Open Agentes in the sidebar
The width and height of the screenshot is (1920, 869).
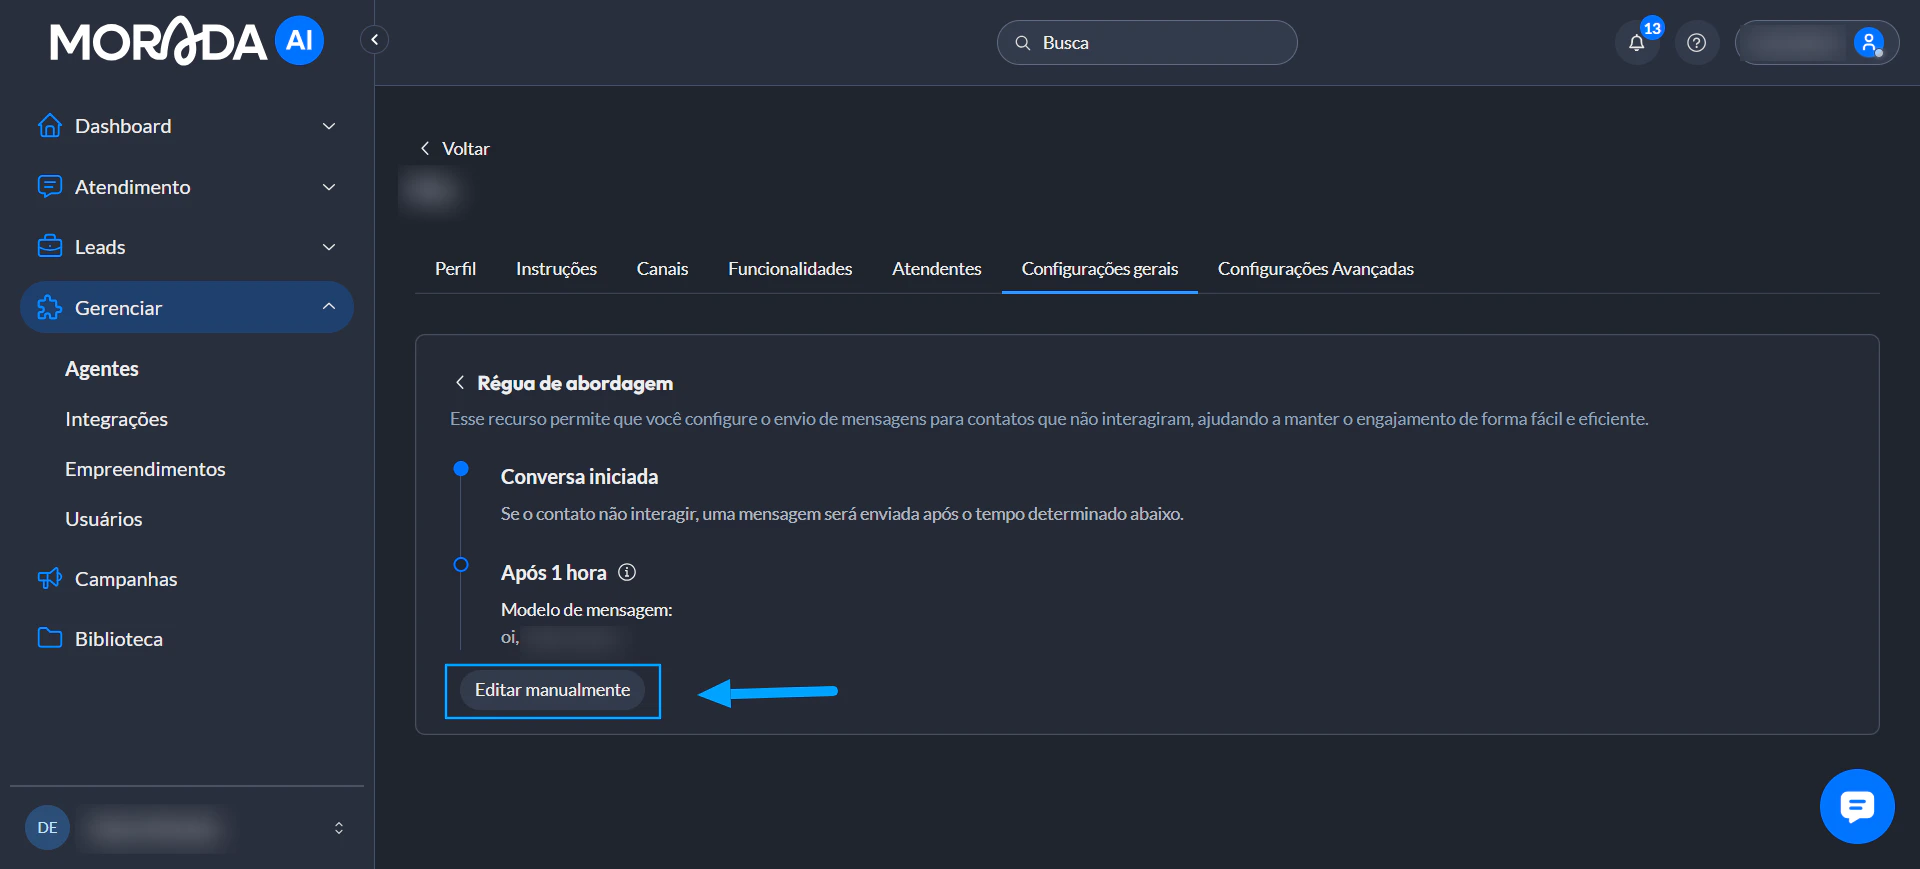[102, 369]
